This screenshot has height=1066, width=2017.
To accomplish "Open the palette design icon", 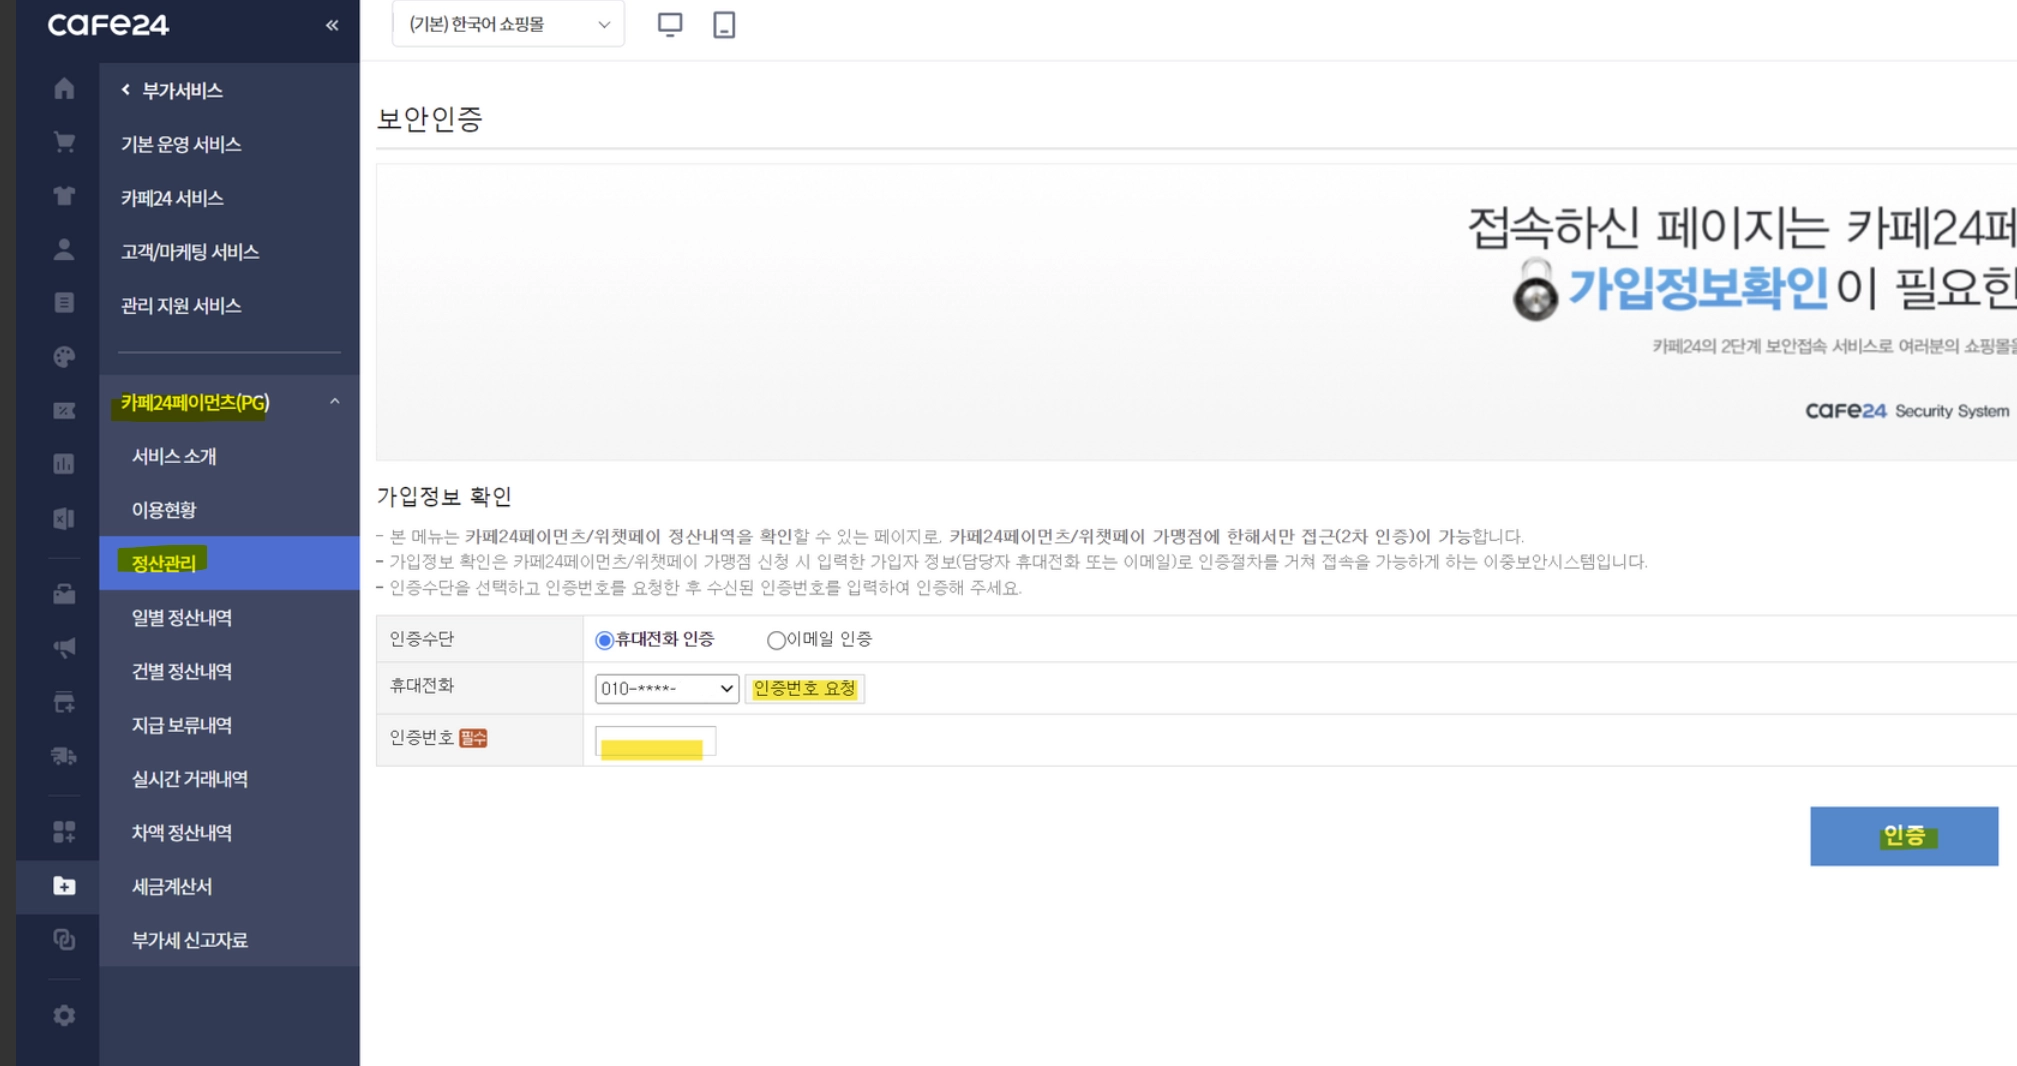I will [64, 357].
